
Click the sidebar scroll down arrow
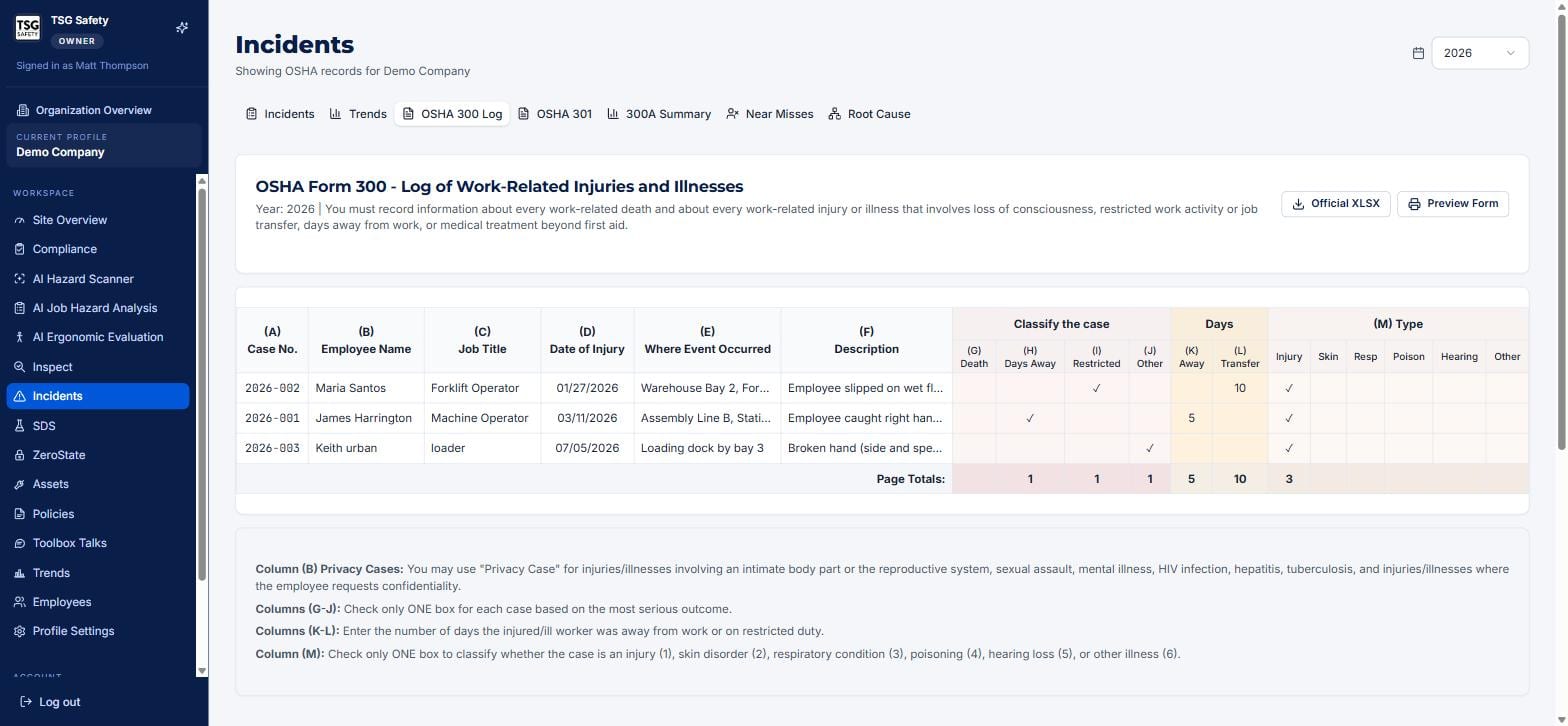[202, 671]
